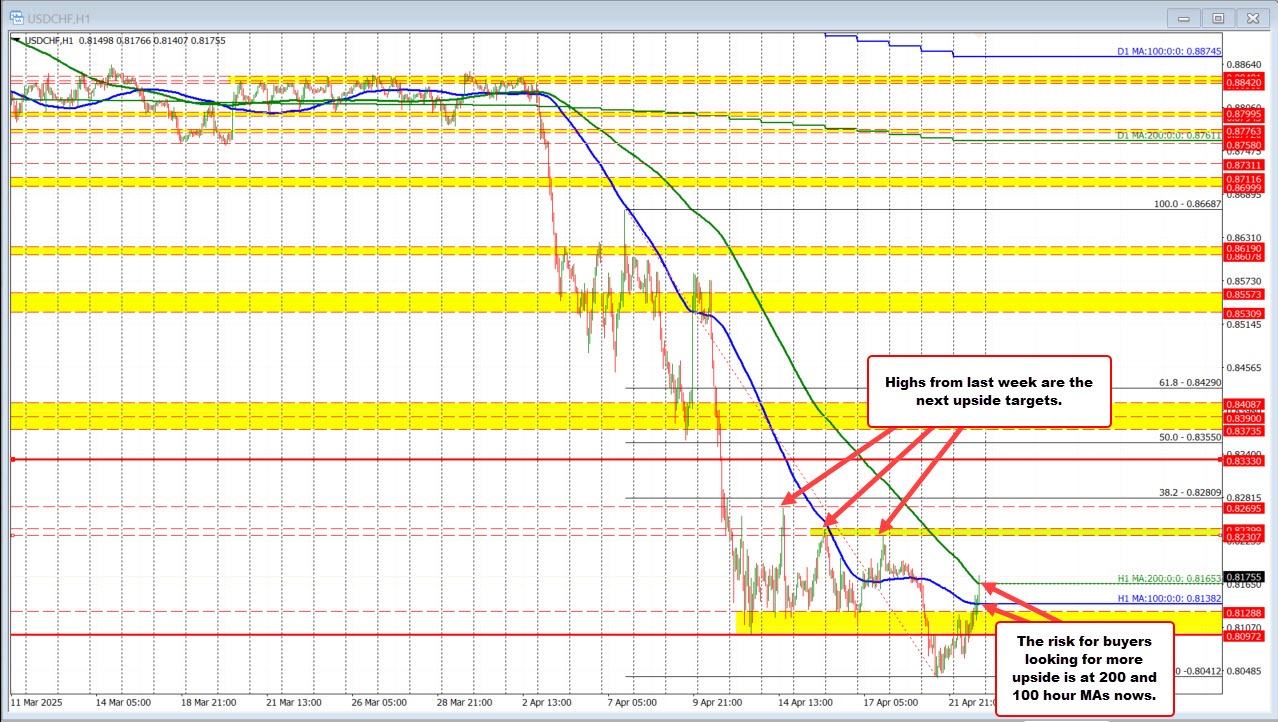
Task: Close the USDCHF,H1 chart window
Action: (1250, 17)
